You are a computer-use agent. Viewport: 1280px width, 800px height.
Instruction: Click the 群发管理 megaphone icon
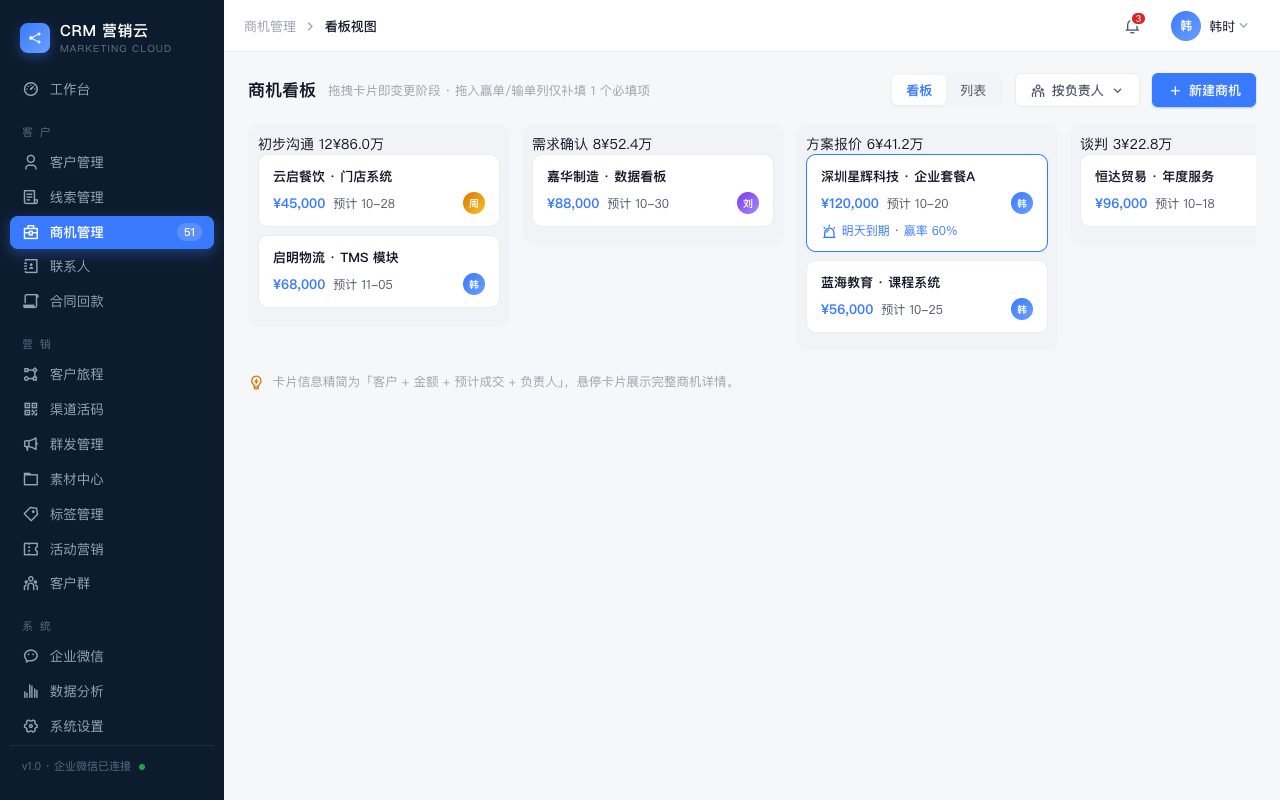point(31,444)
